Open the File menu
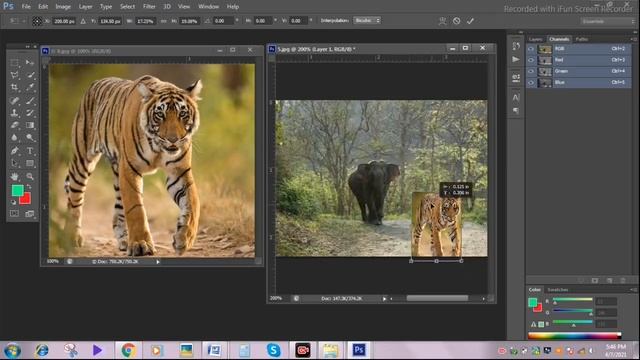This screenshot has height=360, width=640. (26, 7)
